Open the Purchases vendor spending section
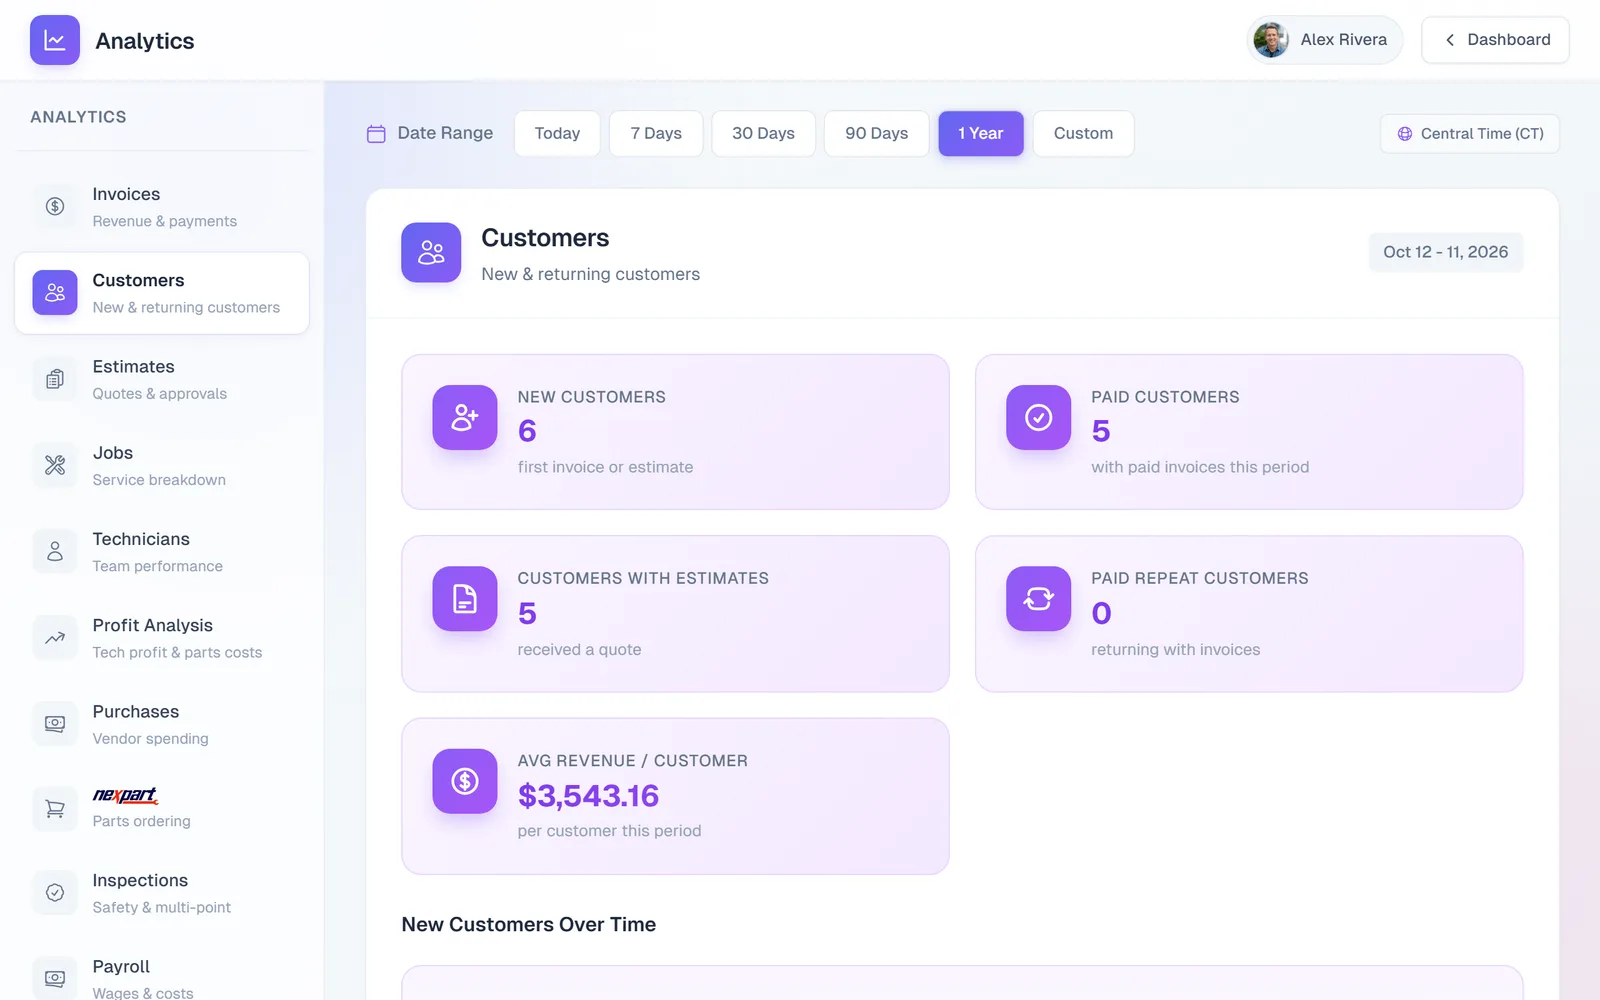The image size is (1600, 1000). (x=162, y=723)
